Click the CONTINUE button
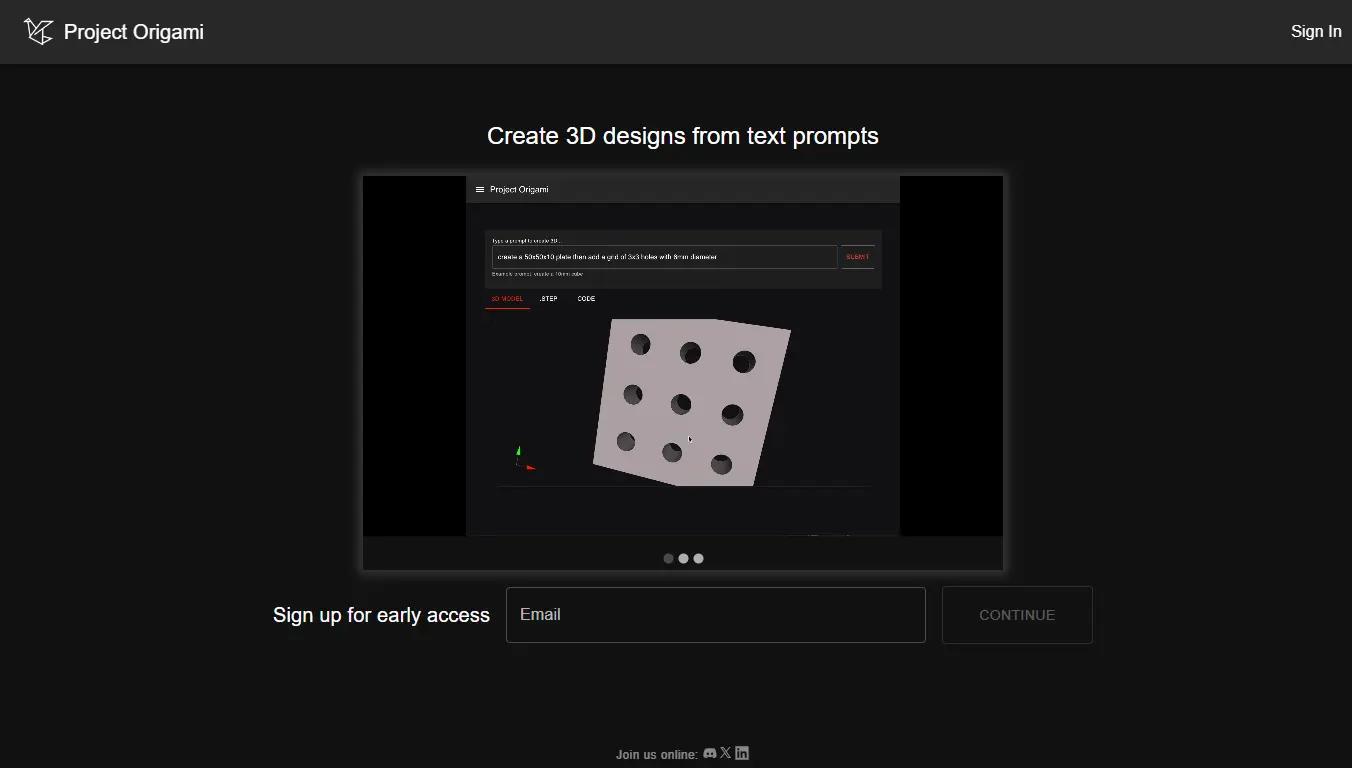1352x768 pixels. pyautogui.click(x=1017, y=615)
